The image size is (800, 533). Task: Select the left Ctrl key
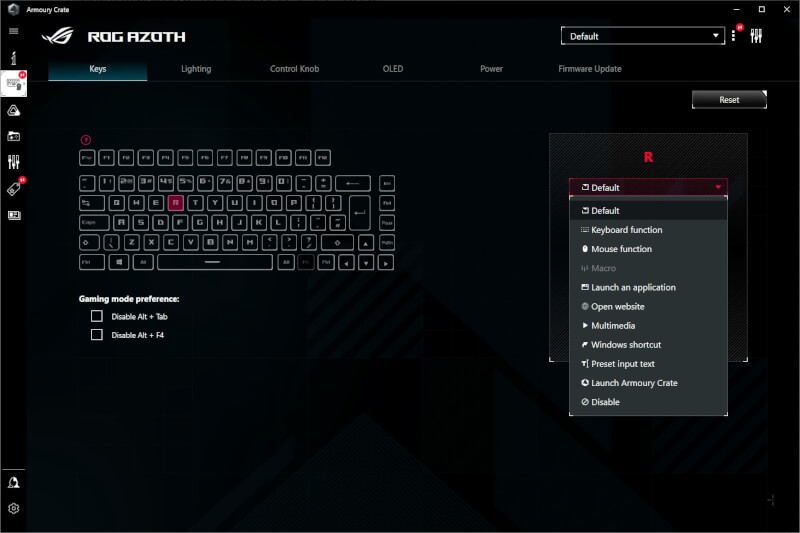(x=92, y=262)
